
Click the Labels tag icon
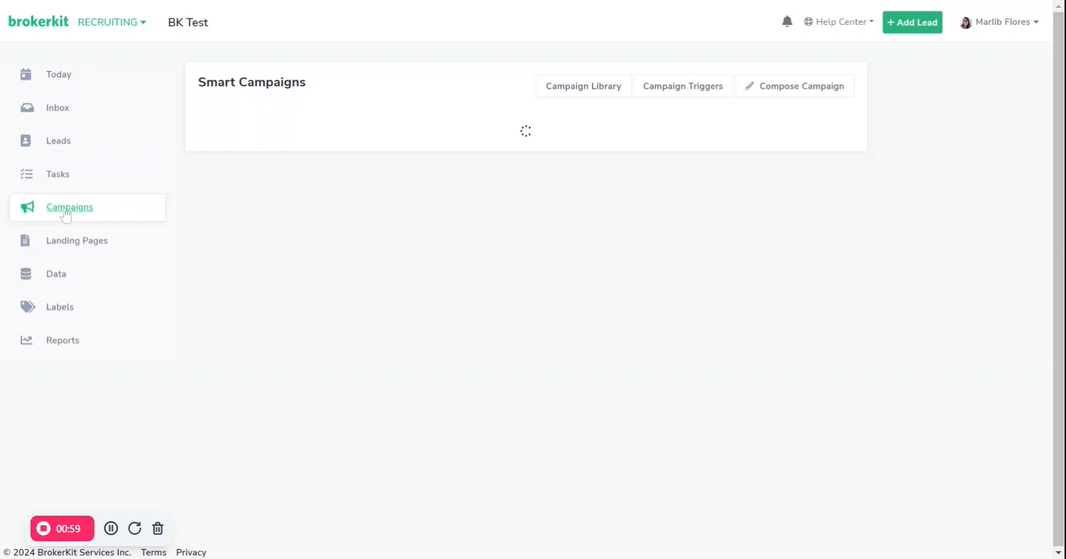tap(27, 307)
